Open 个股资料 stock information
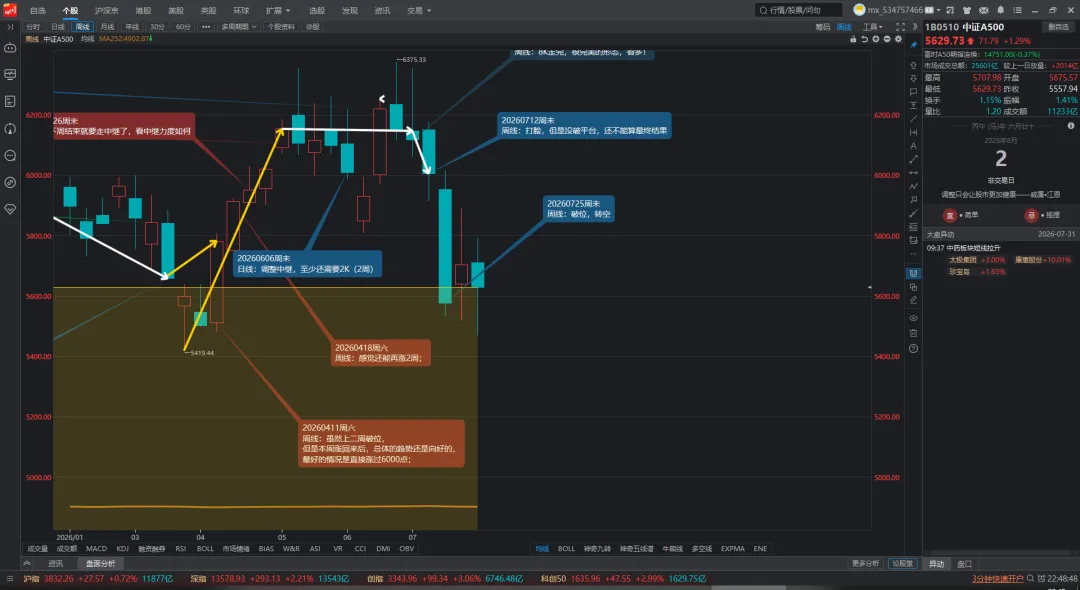 tap(280, 27)
